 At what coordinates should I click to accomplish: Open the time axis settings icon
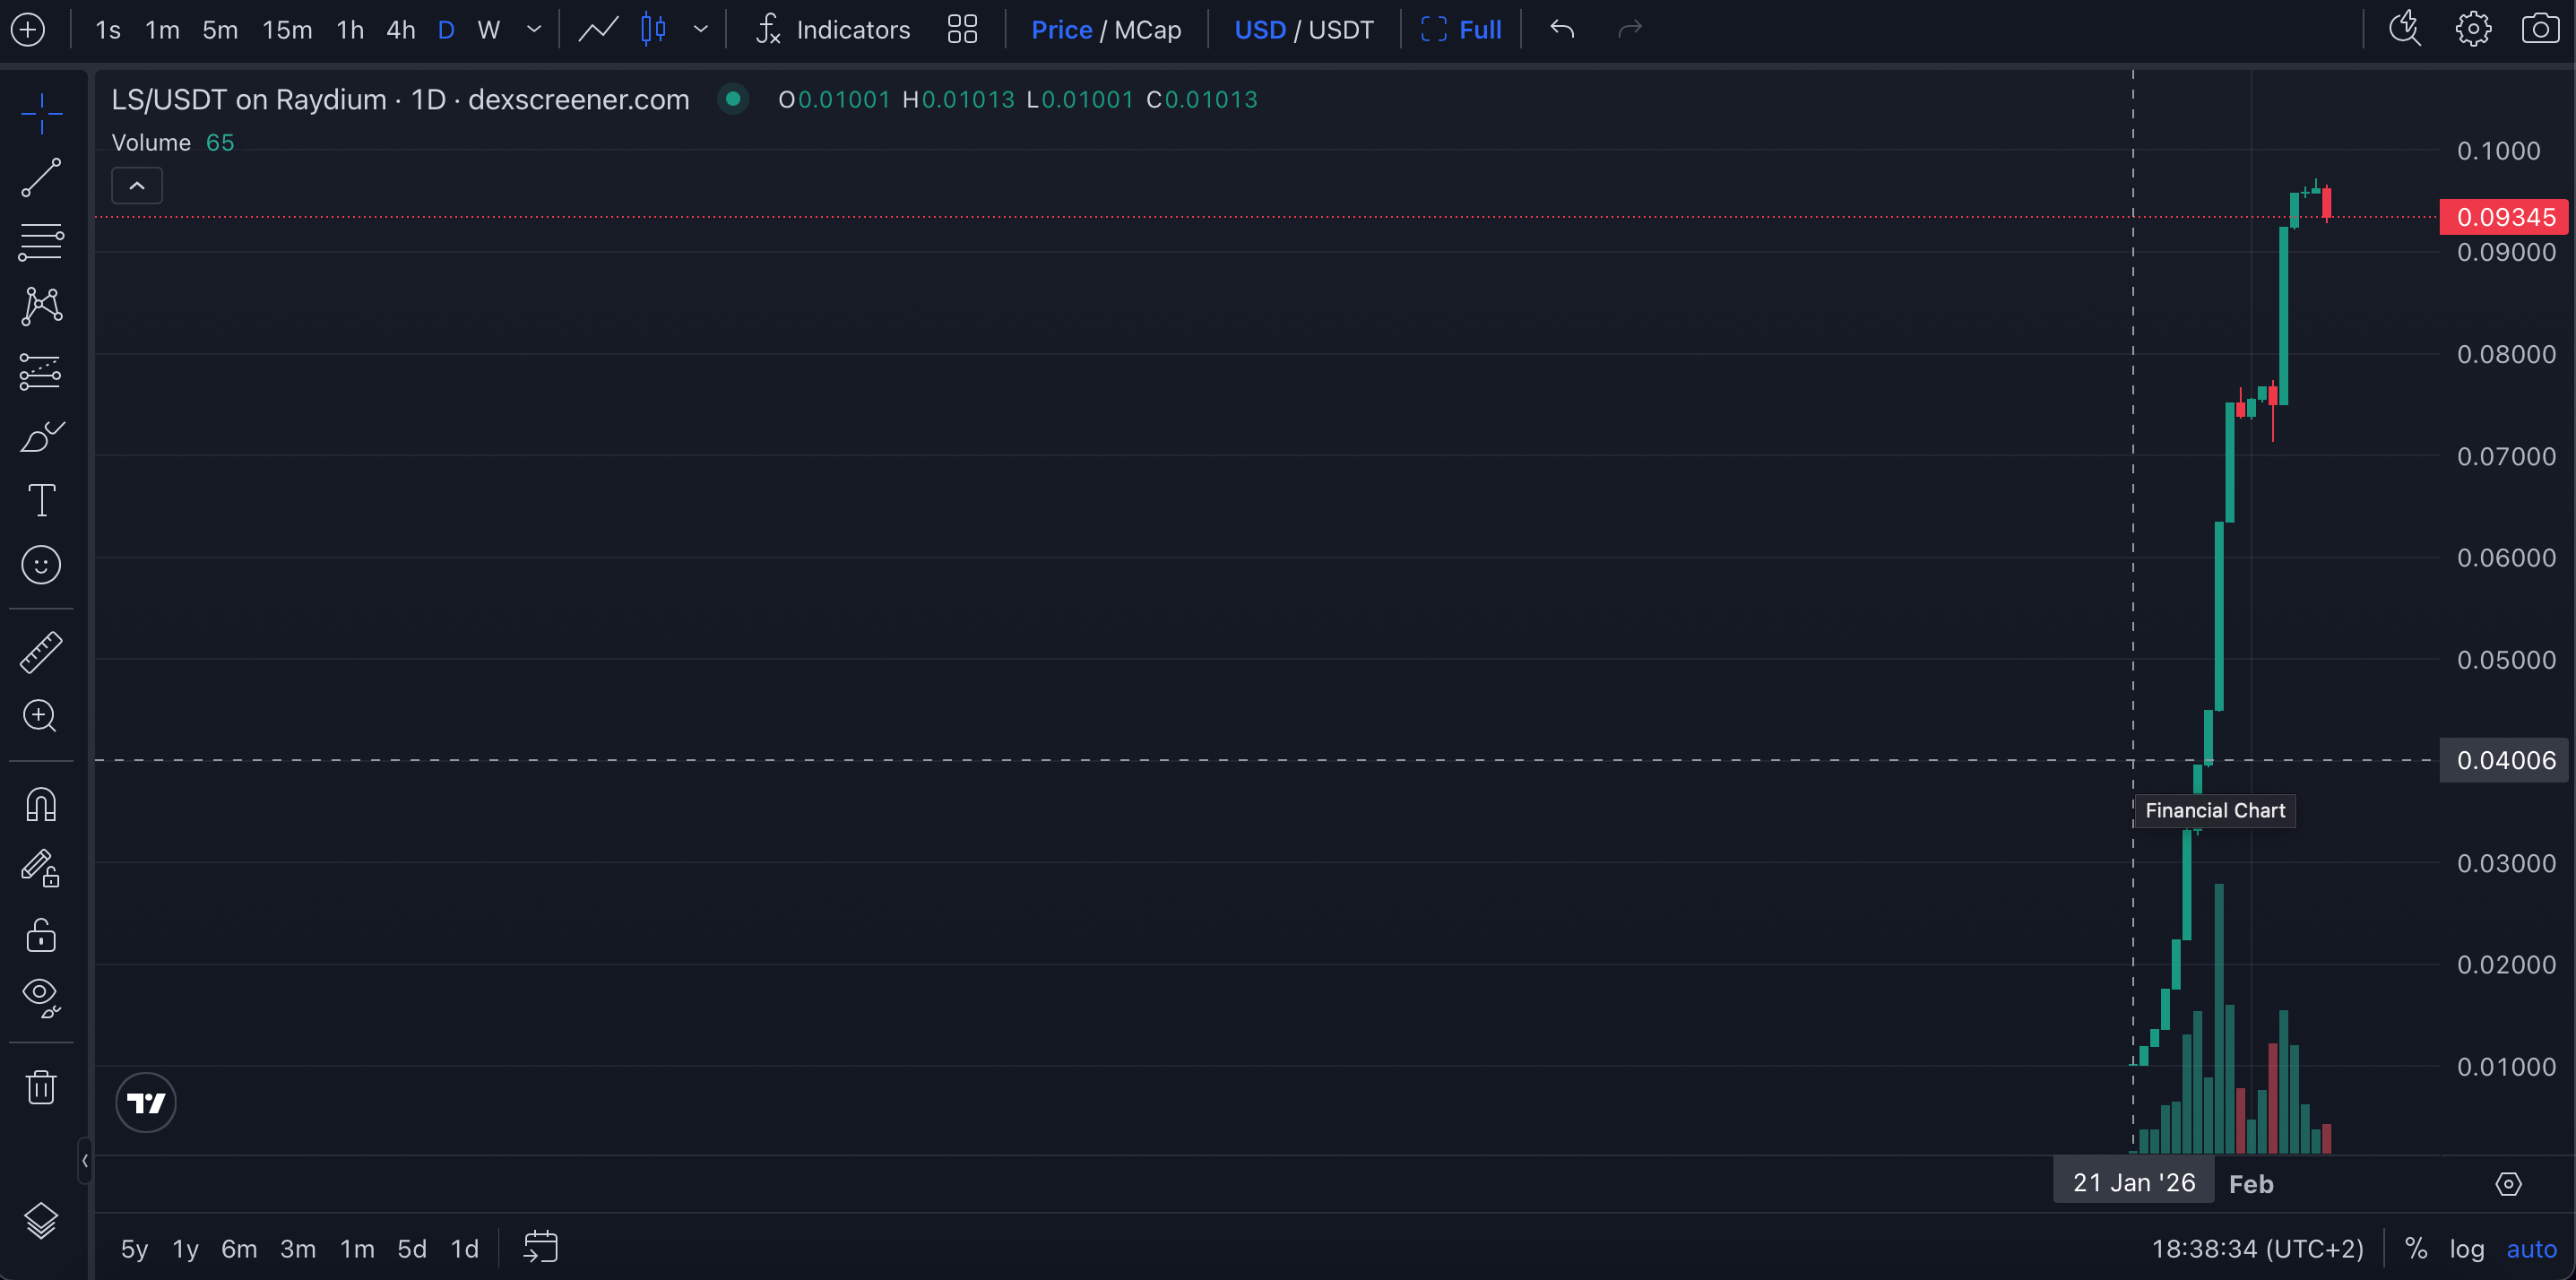(2508, 1184)
